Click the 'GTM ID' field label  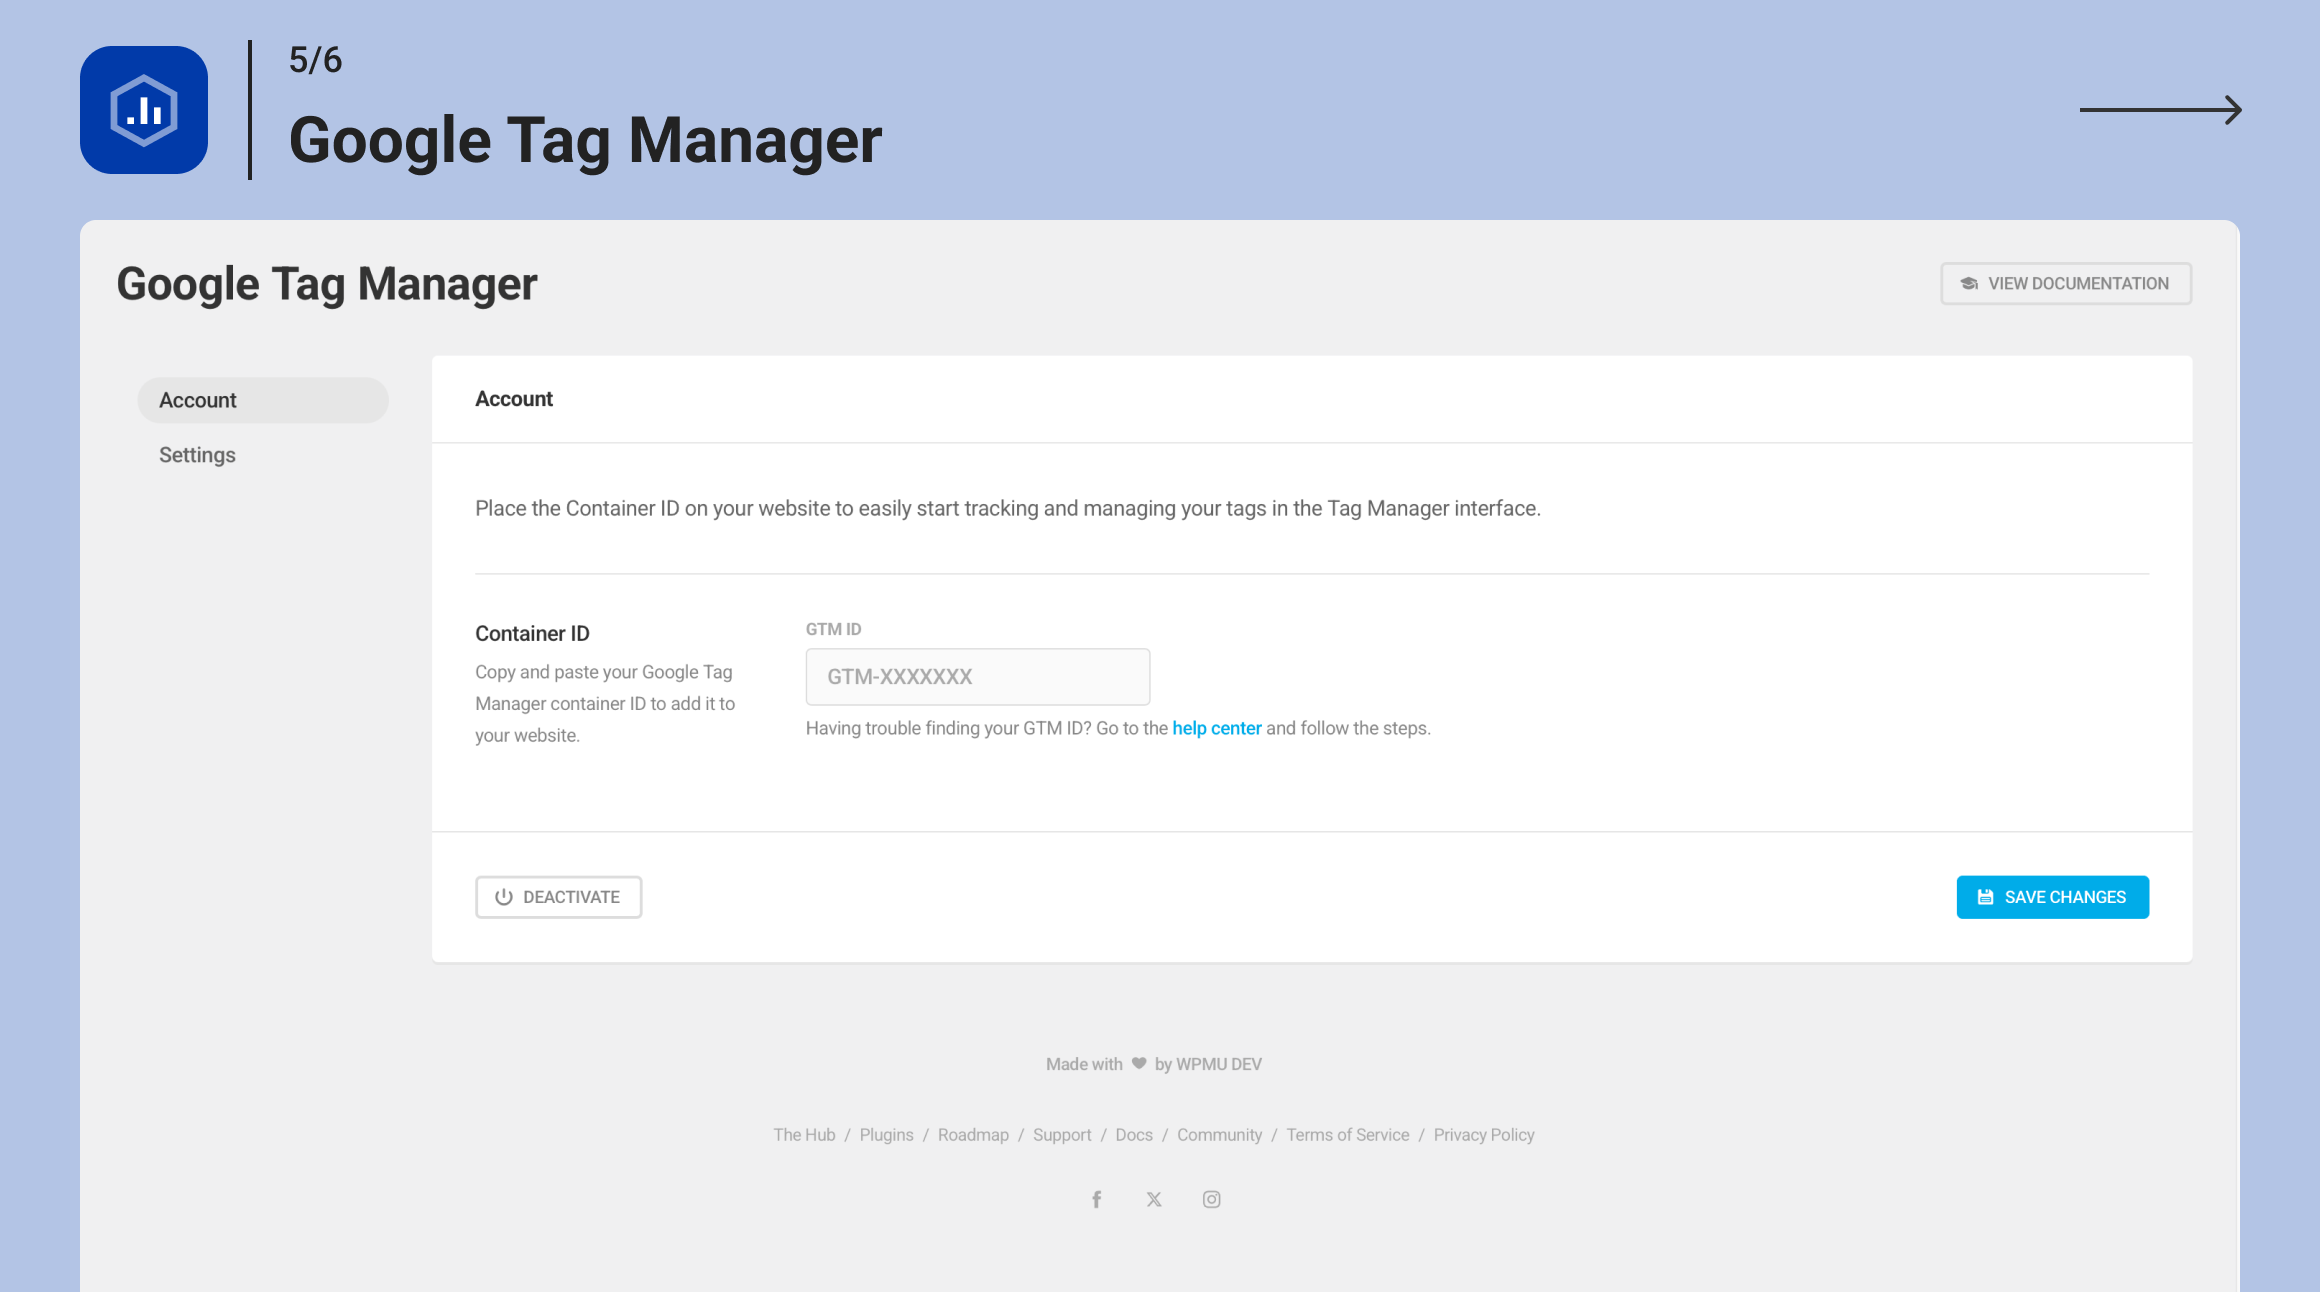pyautogui.click(x=833, y=629)
